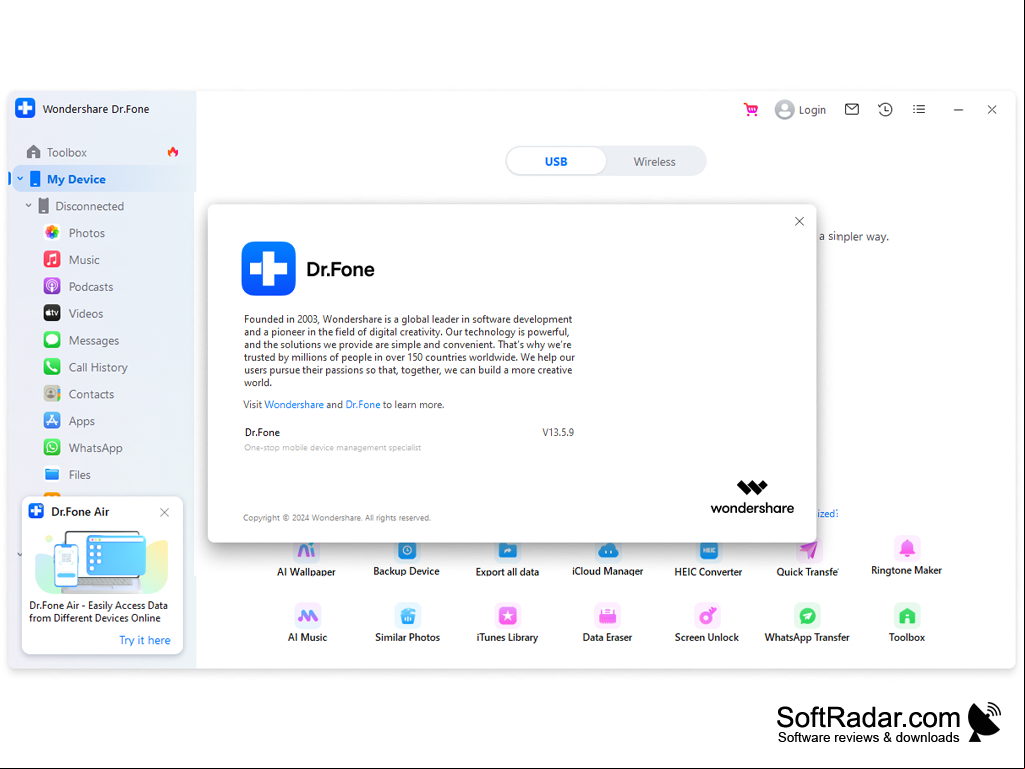Switch to the Wireless connection tab
The width and height of the screenshot is (1025, 769).
tap(654, 162)
